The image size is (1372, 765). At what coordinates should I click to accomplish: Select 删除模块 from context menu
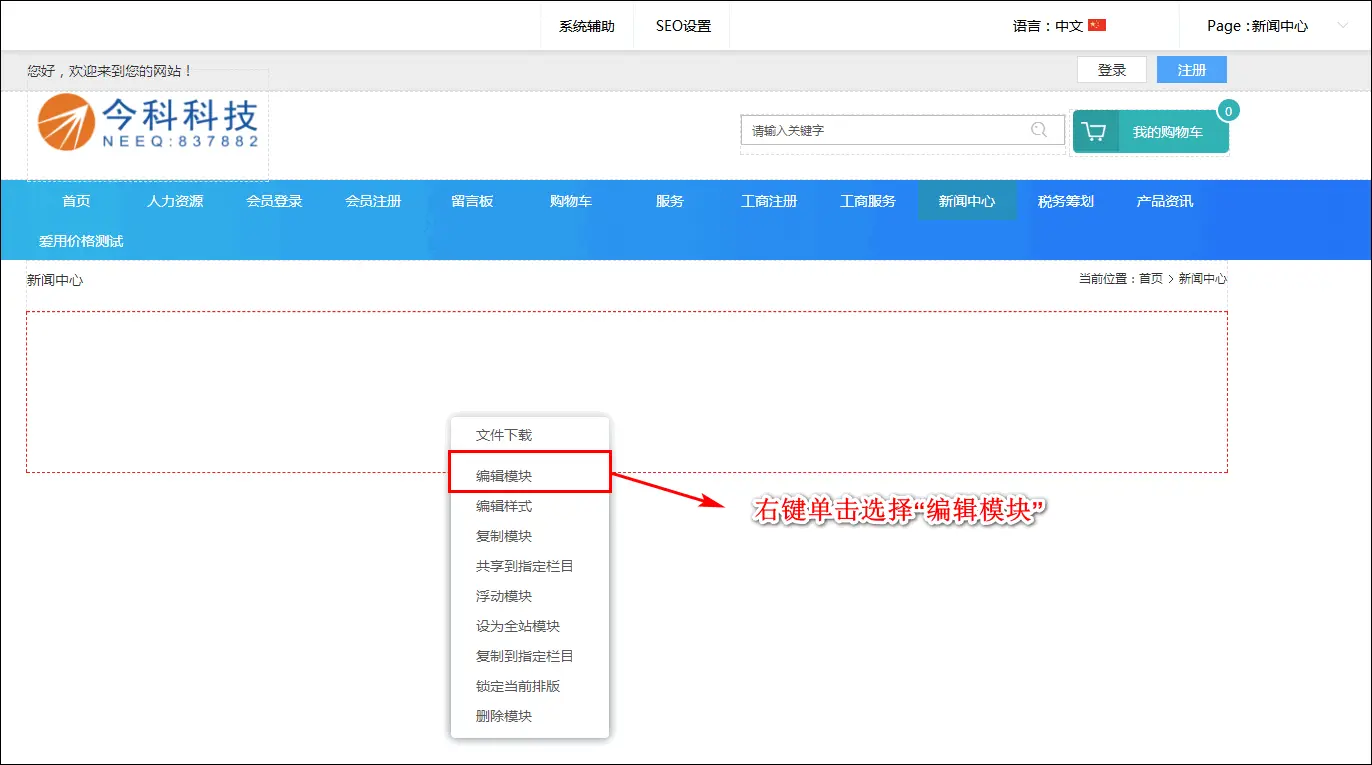[504, 716]
